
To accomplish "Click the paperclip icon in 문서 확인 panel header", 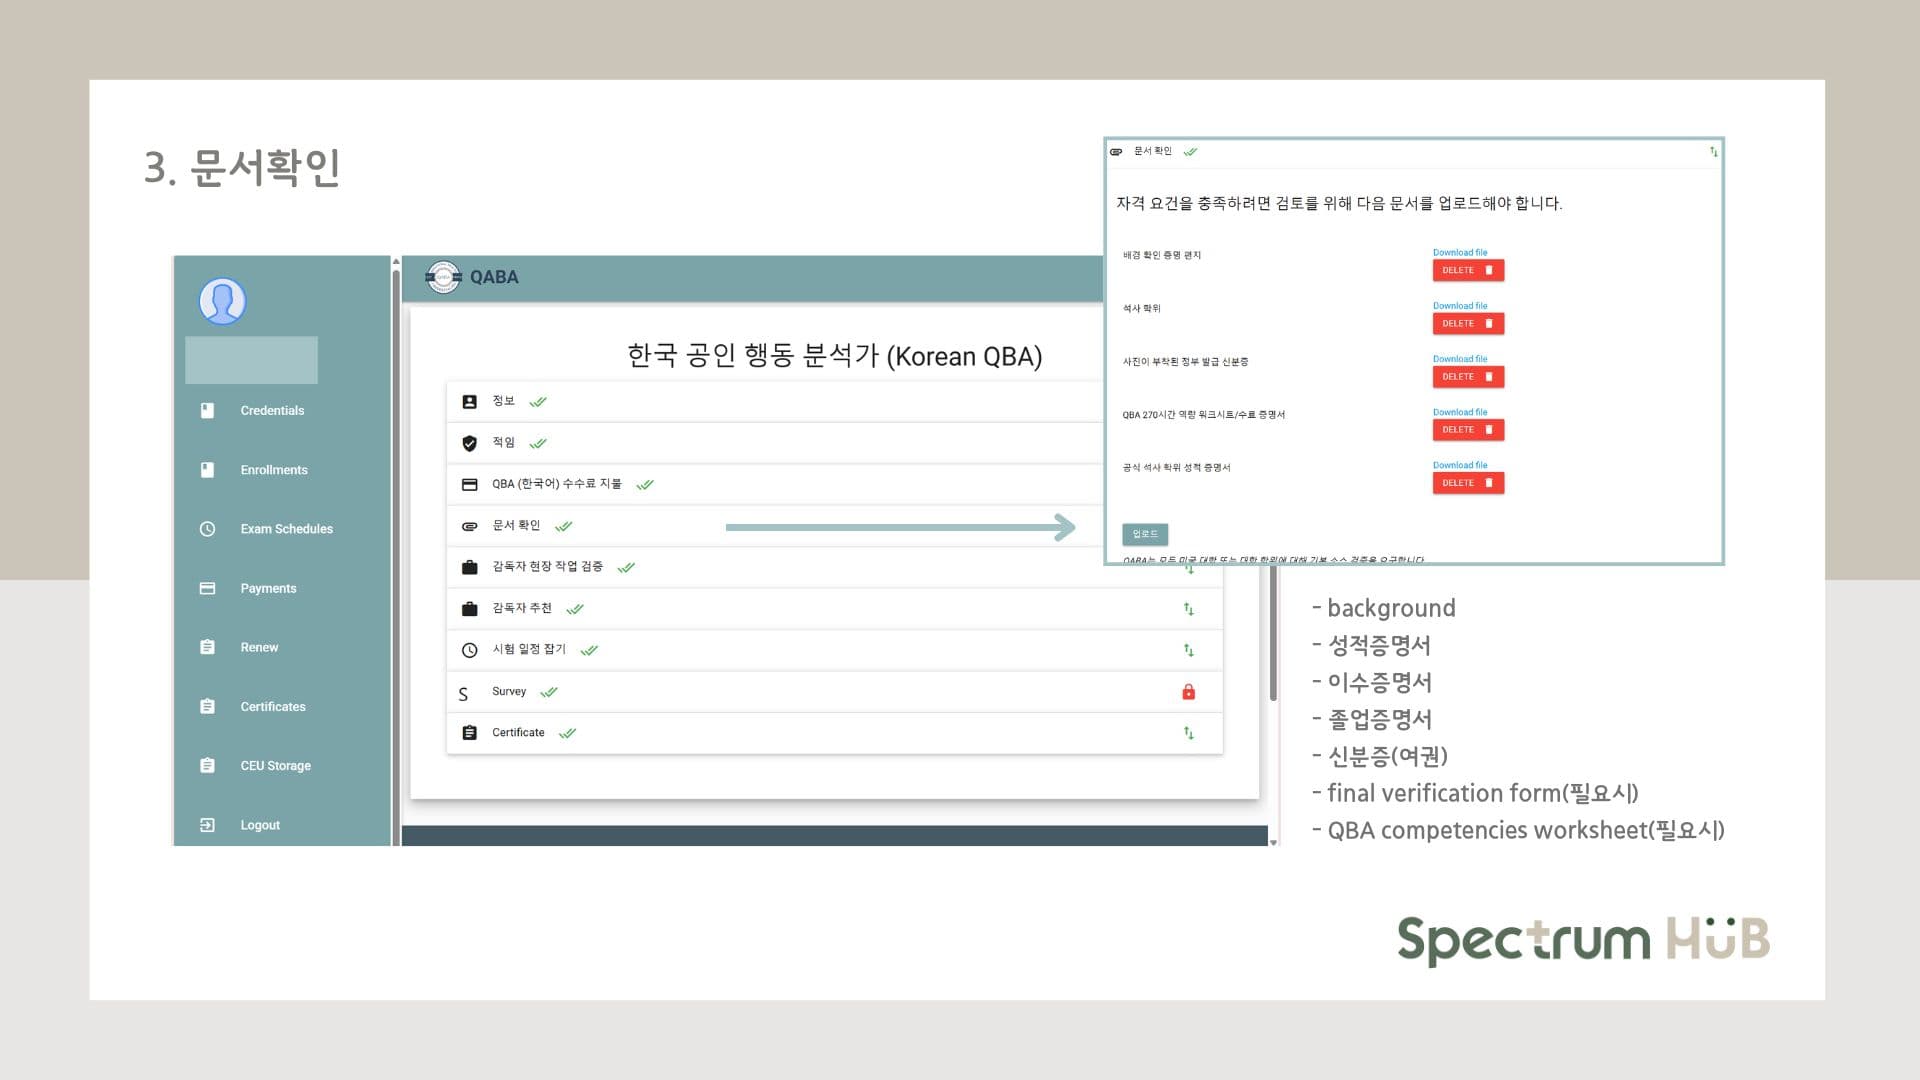I will [x=1116, y=152].
